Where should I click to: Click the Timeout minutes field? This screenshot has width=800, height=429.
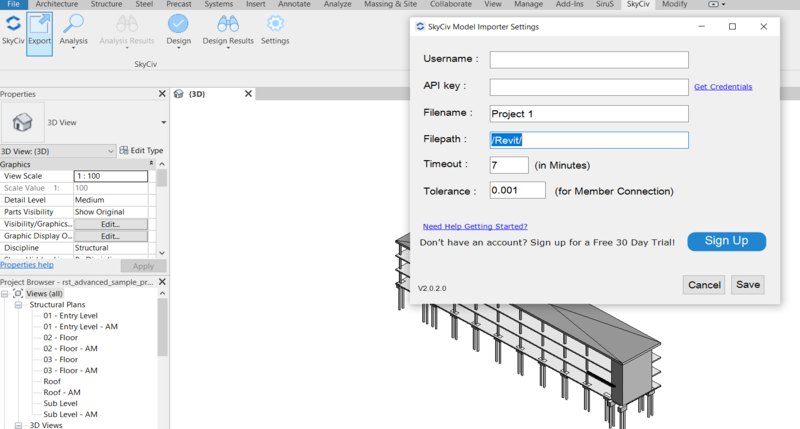tap(509, 165)
